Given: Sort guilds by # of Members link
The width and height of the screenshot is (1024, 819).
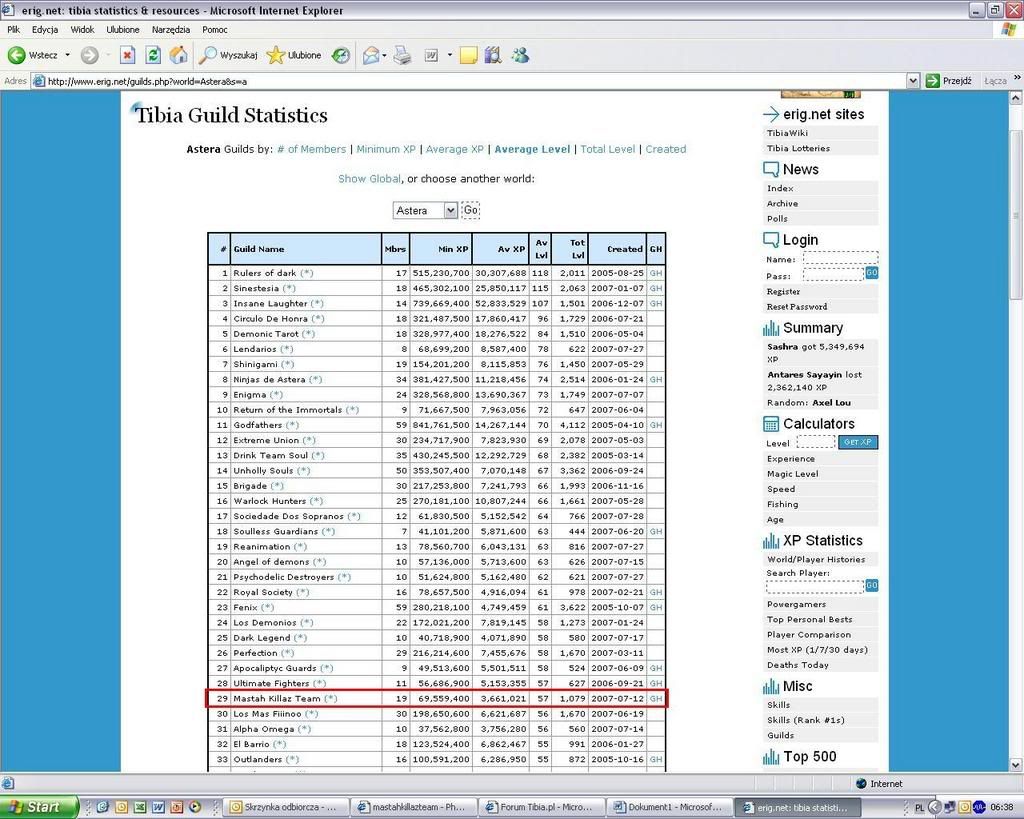Looking at the screenshot, I should pos(312,149).
